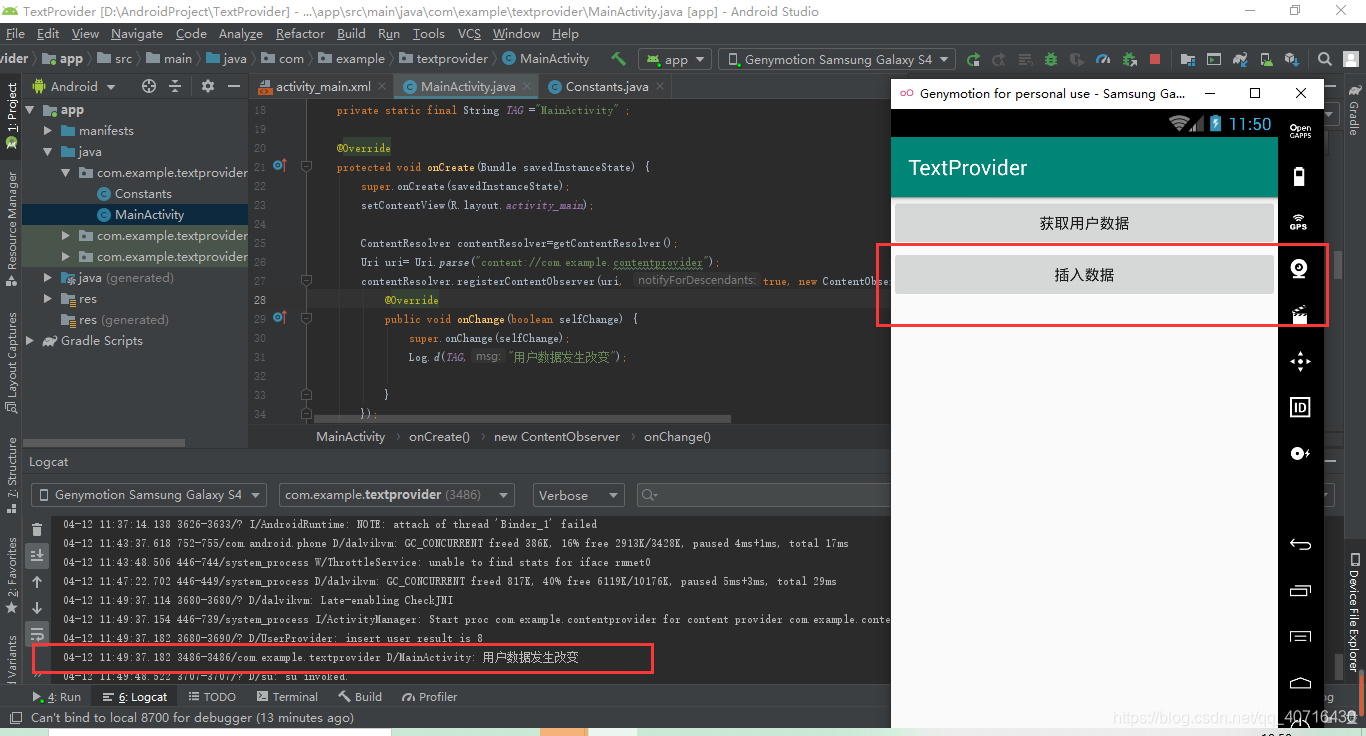Click Genymotion Android home button icon
1366x736 pixels.
tap(1299, 682)
